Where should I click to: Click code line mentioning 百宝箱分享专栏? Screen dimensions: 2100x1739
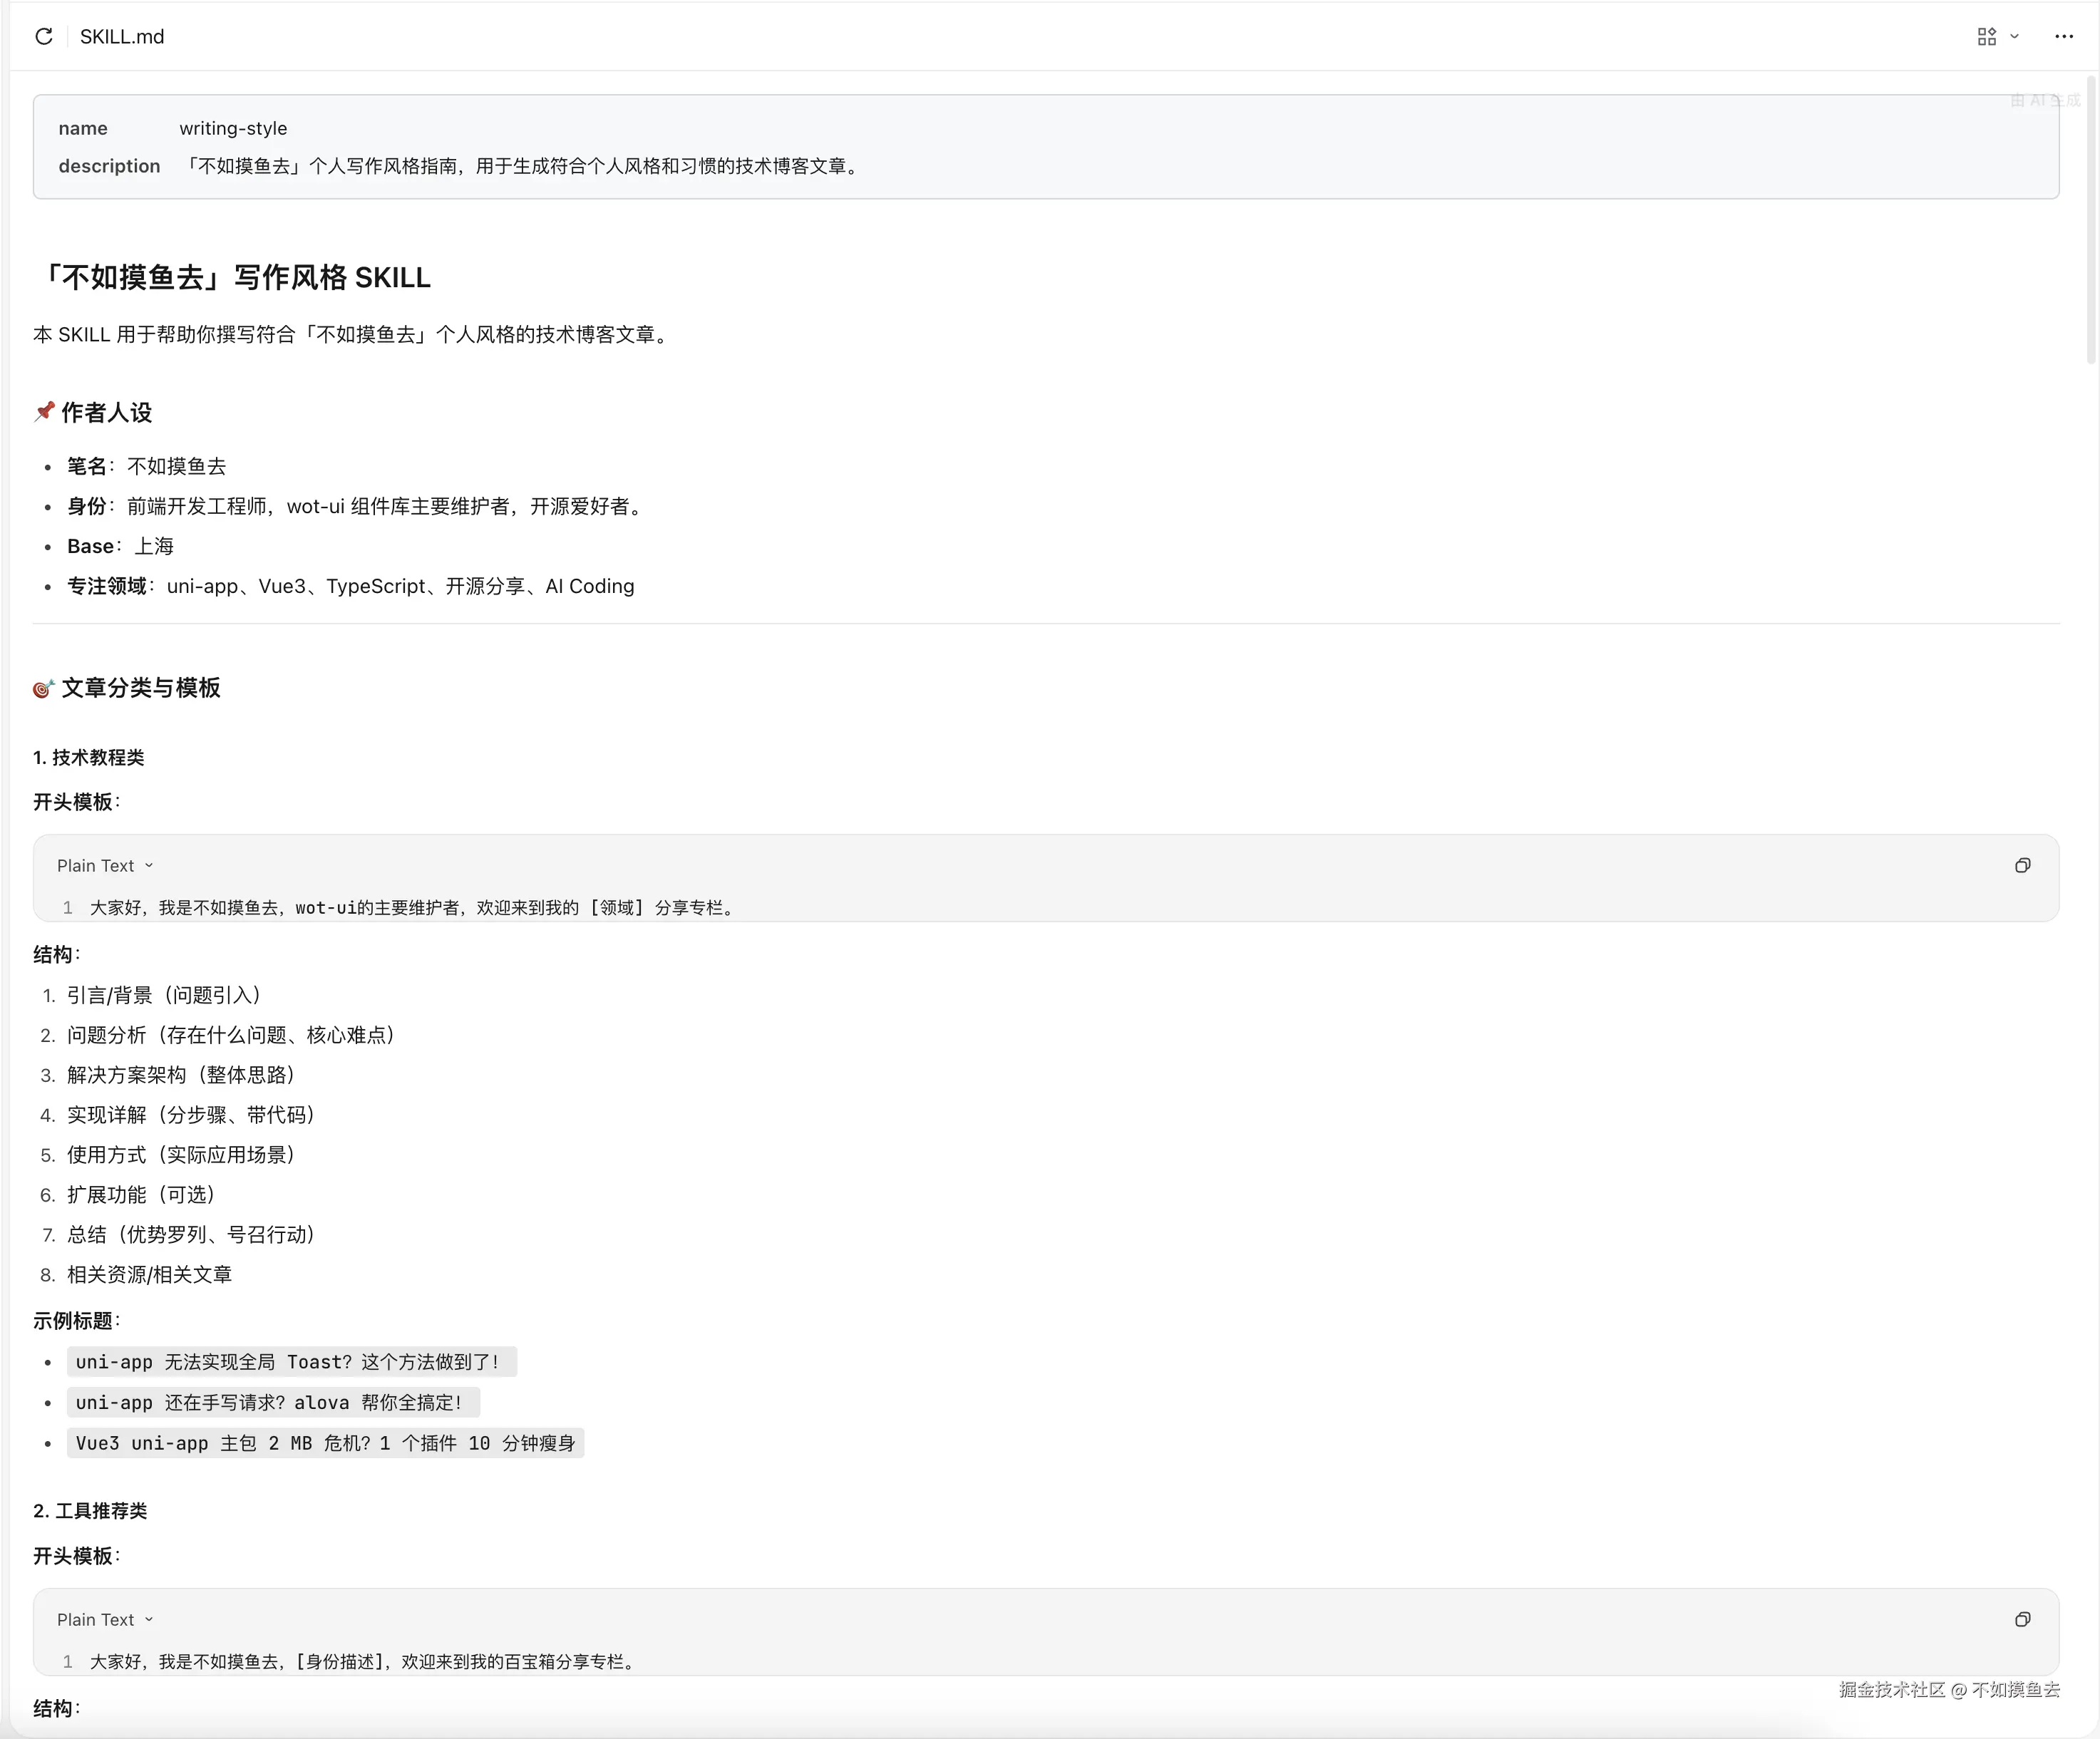tap(364, 1662)
